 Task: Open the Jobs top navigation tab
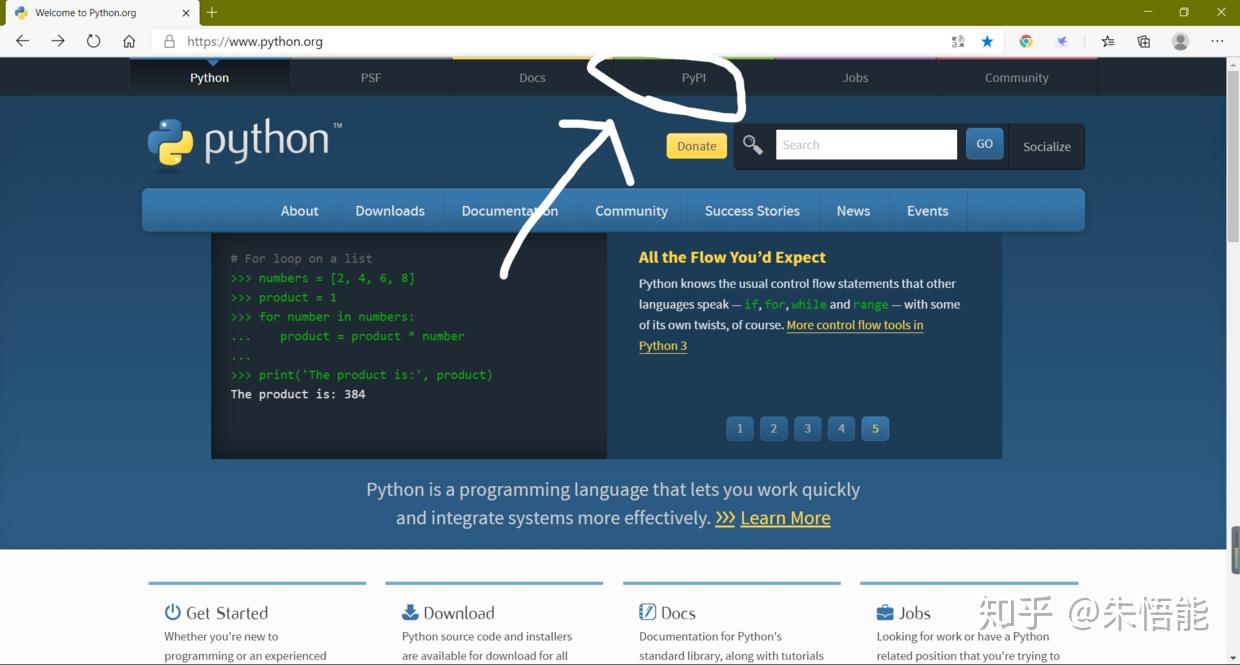point(855,77)
